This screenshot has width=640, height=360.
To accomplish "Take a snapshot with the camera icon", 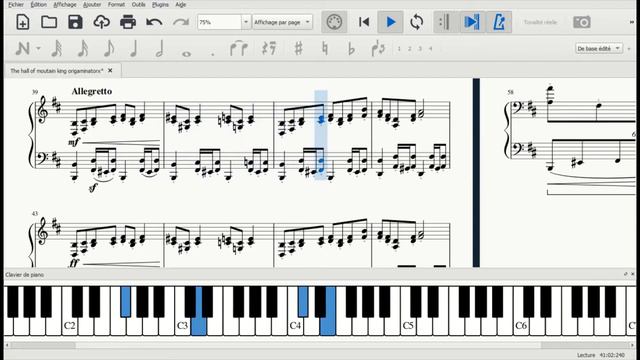I will [x=582, y=22].
